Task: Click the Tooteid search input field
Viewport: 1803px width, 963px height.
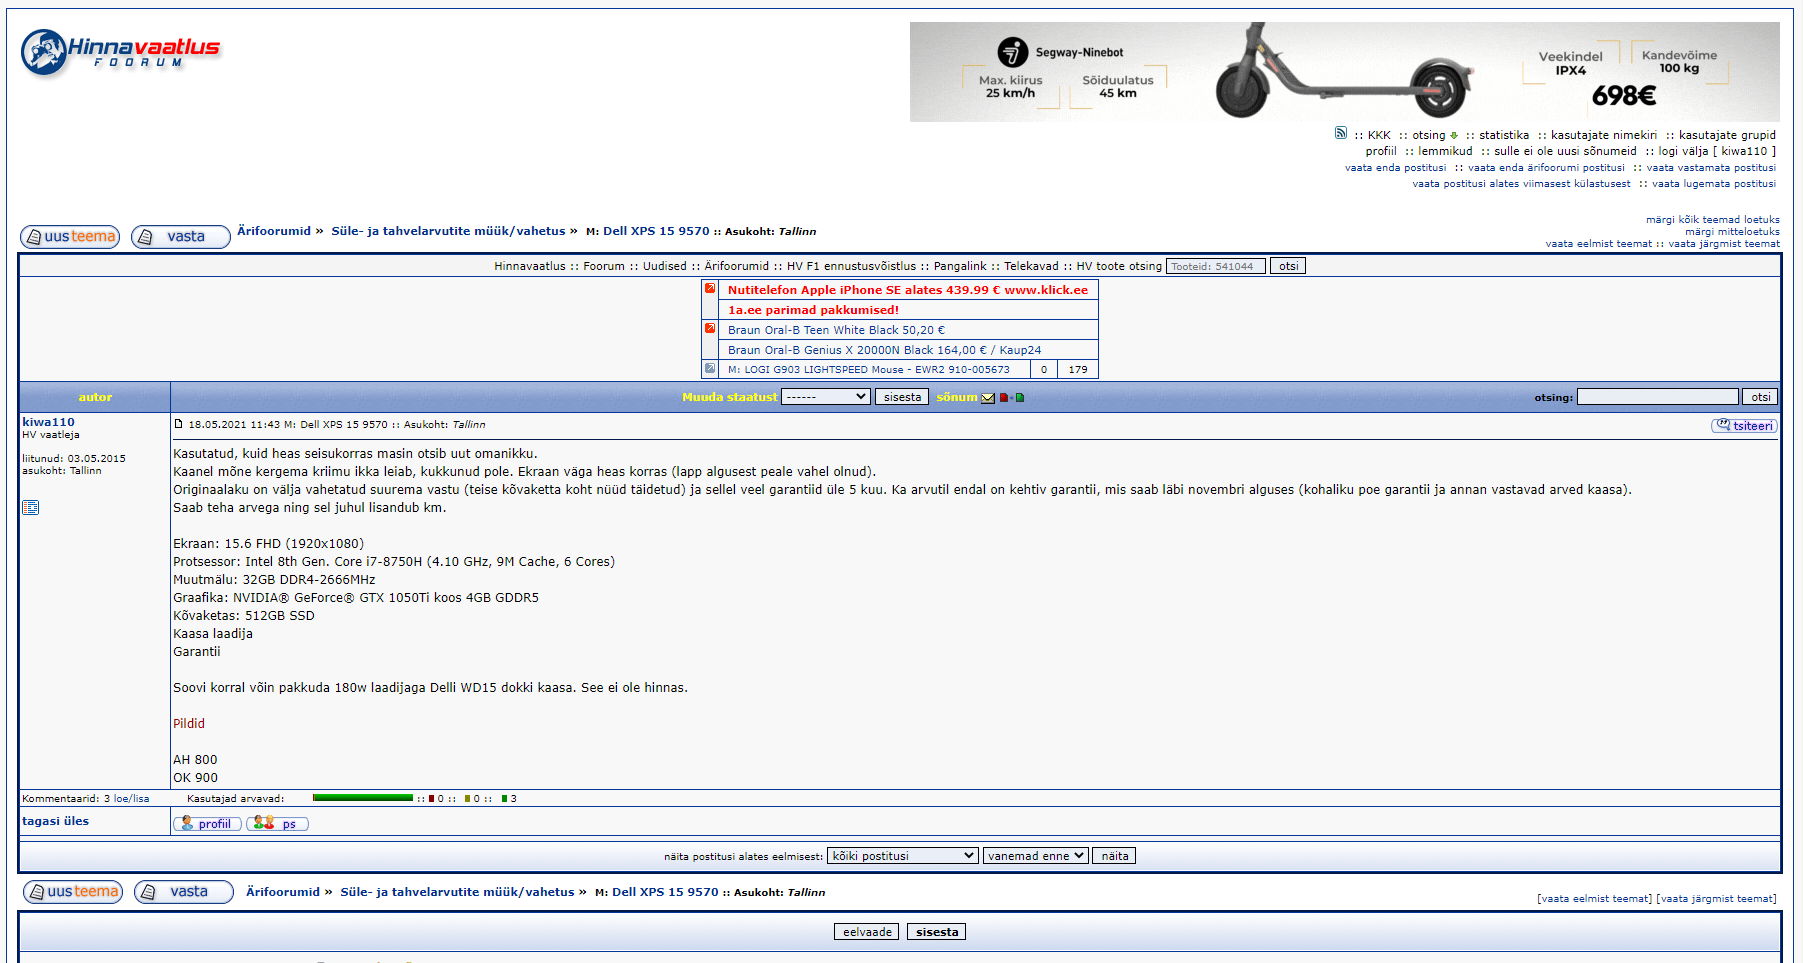Action: coord(1216,266)
